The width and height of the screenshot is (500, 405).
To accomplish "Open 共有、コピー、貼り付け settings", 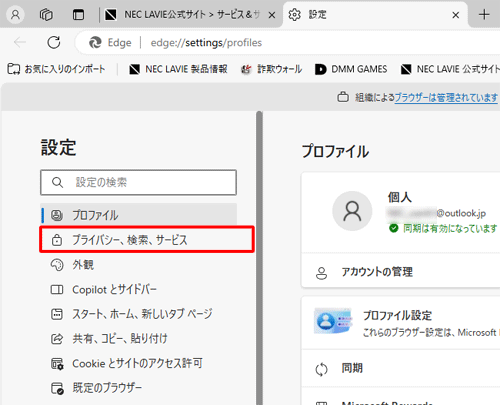I will pyautogui.click(x=138, y=339).
